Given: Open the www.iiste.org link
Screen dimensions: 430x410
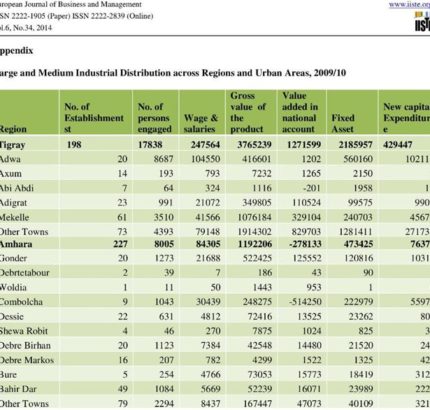Looking at the screenshot, I should tap(409, 5).
